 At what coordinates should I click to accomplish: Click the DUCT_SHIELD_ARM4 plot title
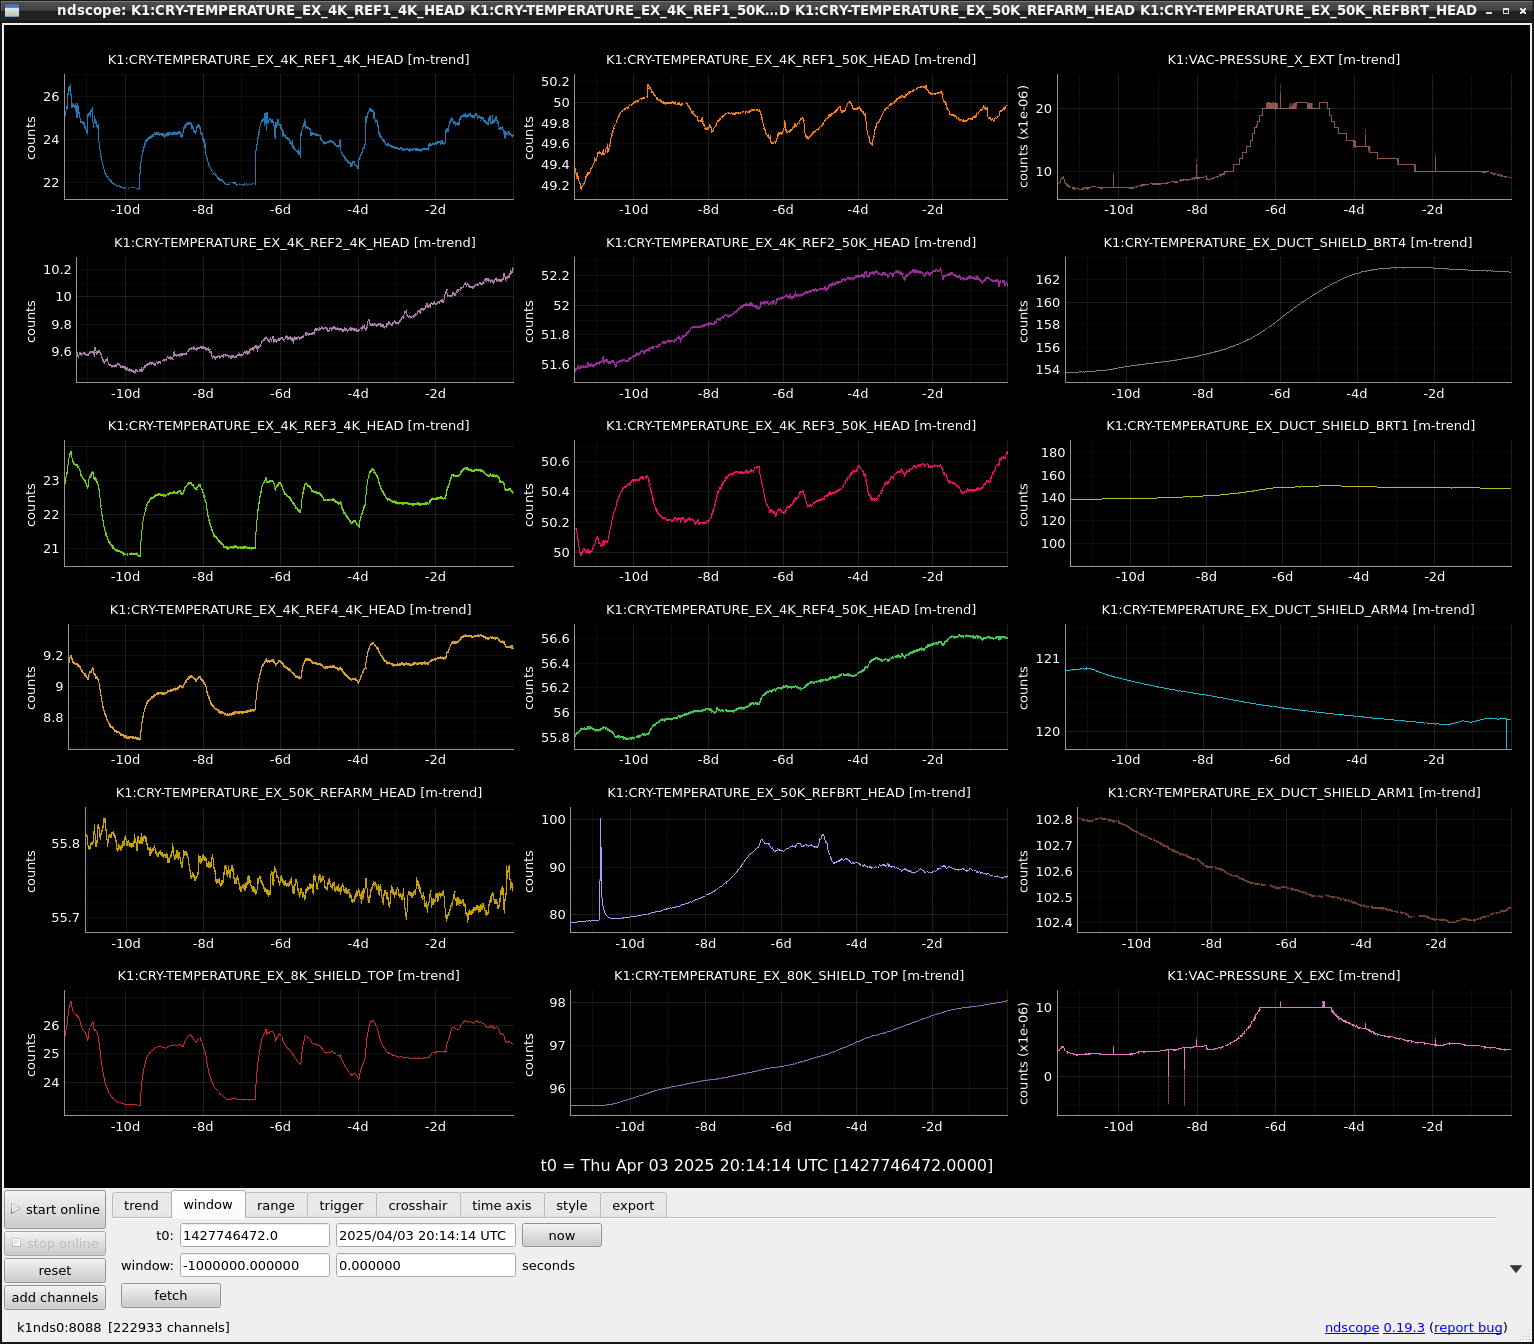pyautogui.click(x=1288, y=610)
